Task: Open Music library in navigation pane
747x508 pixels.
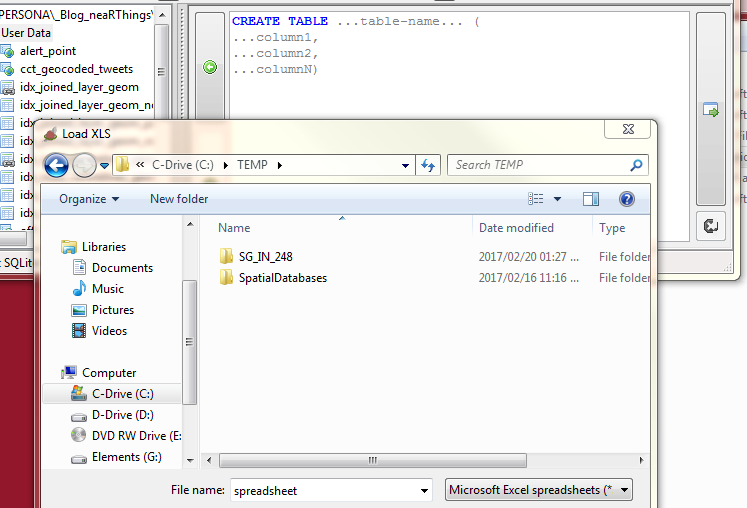Action: pyautogui.click(x=108, y=289)
